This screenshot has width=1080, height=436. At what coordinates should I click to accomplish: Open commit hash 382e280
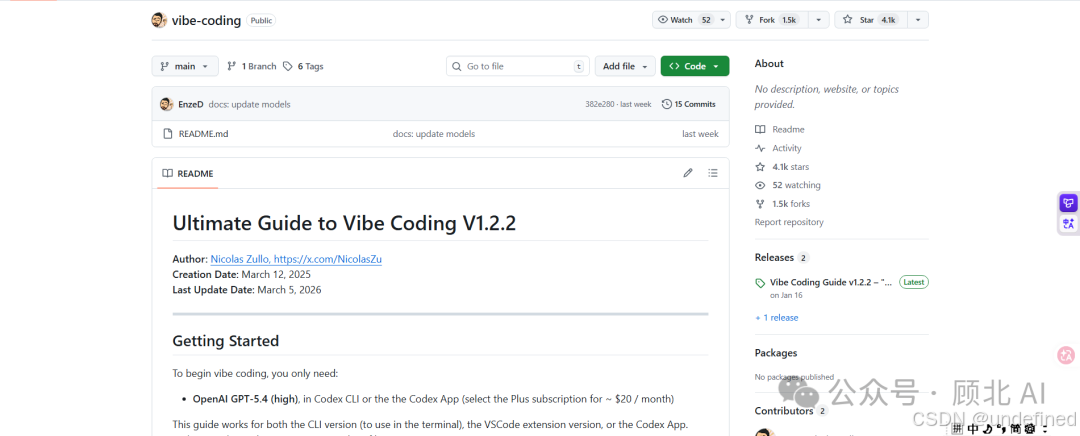600,104
